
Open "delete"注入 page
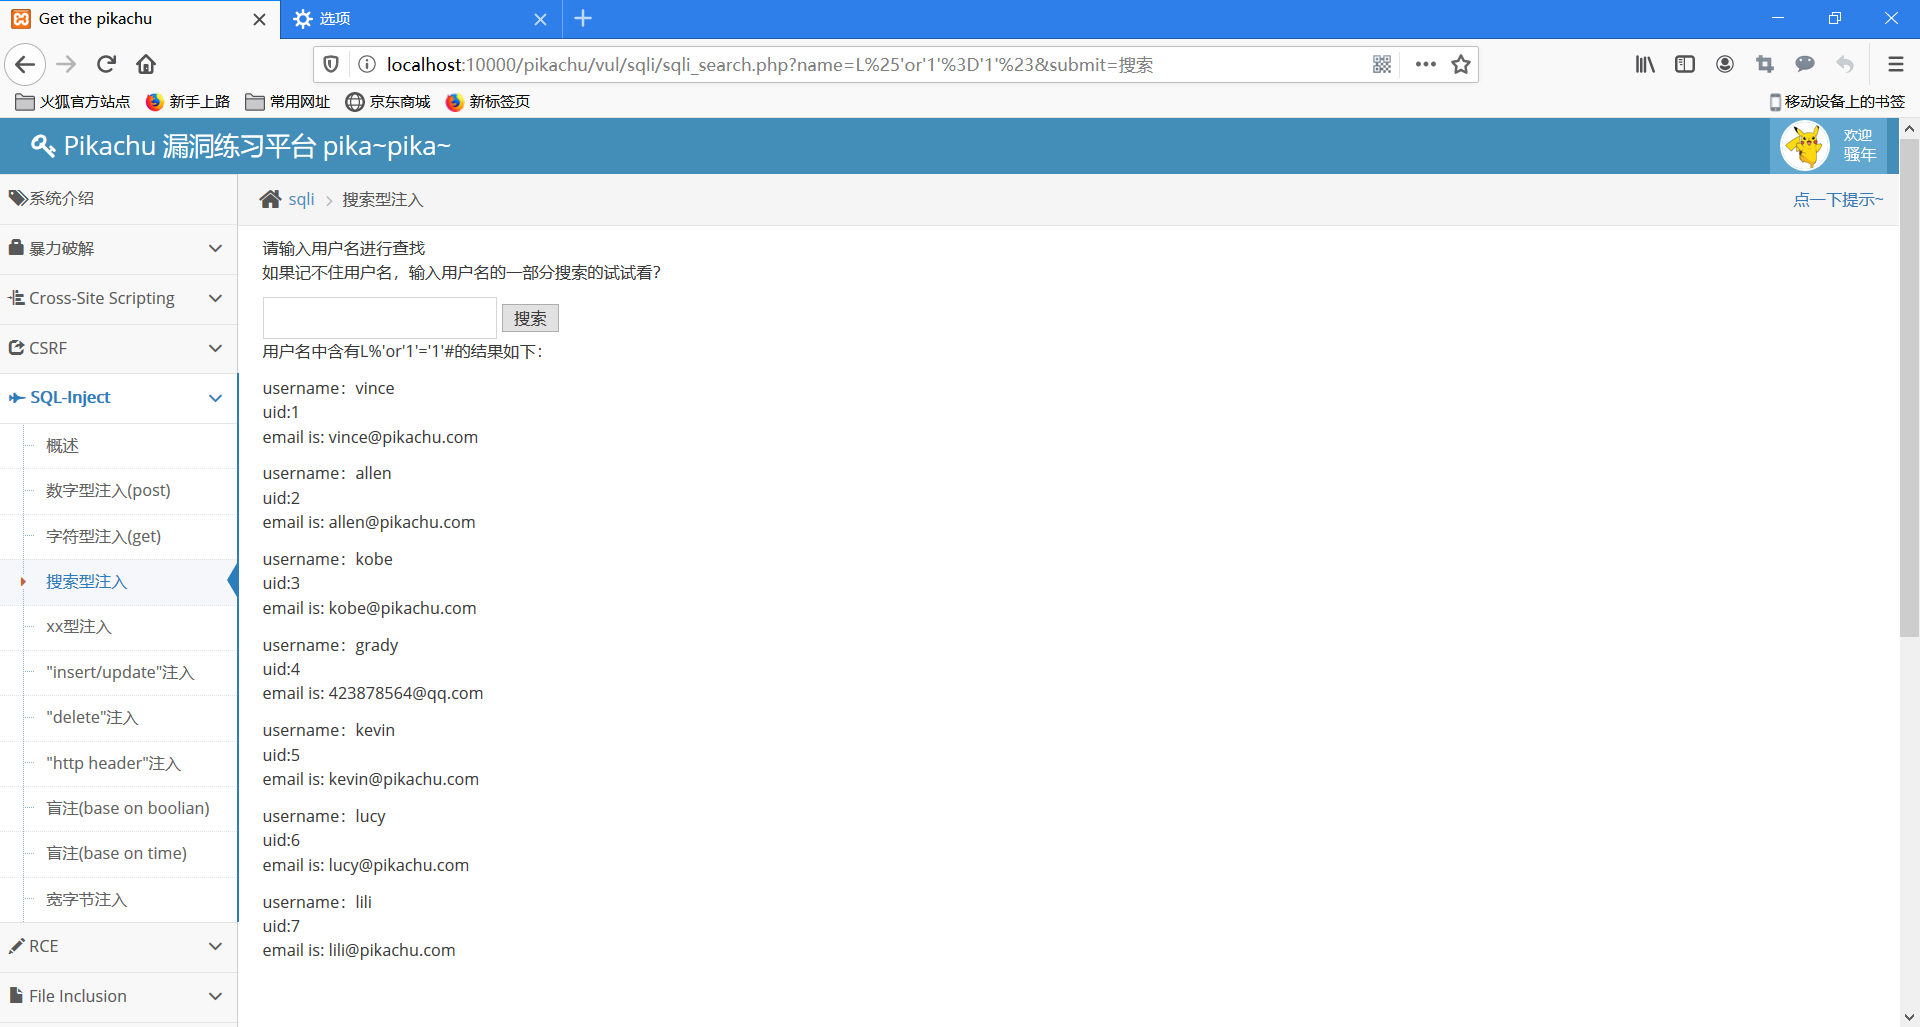[x=92, y=717]
